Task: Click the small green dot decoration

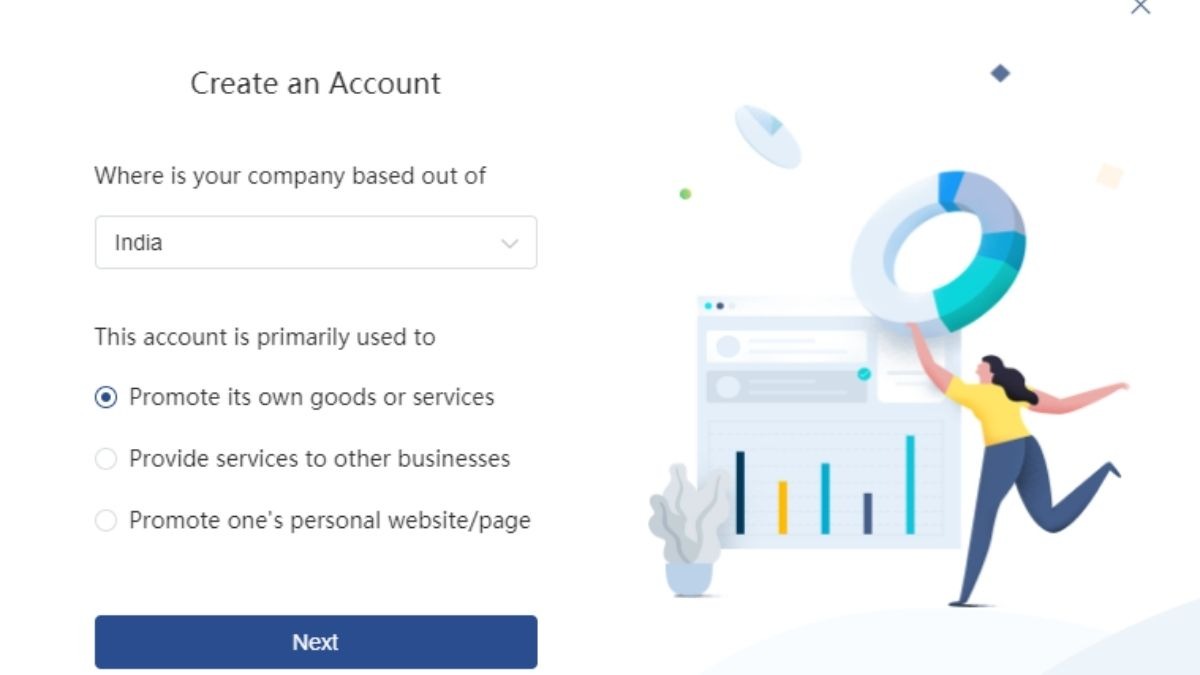Action: (685, 194)
